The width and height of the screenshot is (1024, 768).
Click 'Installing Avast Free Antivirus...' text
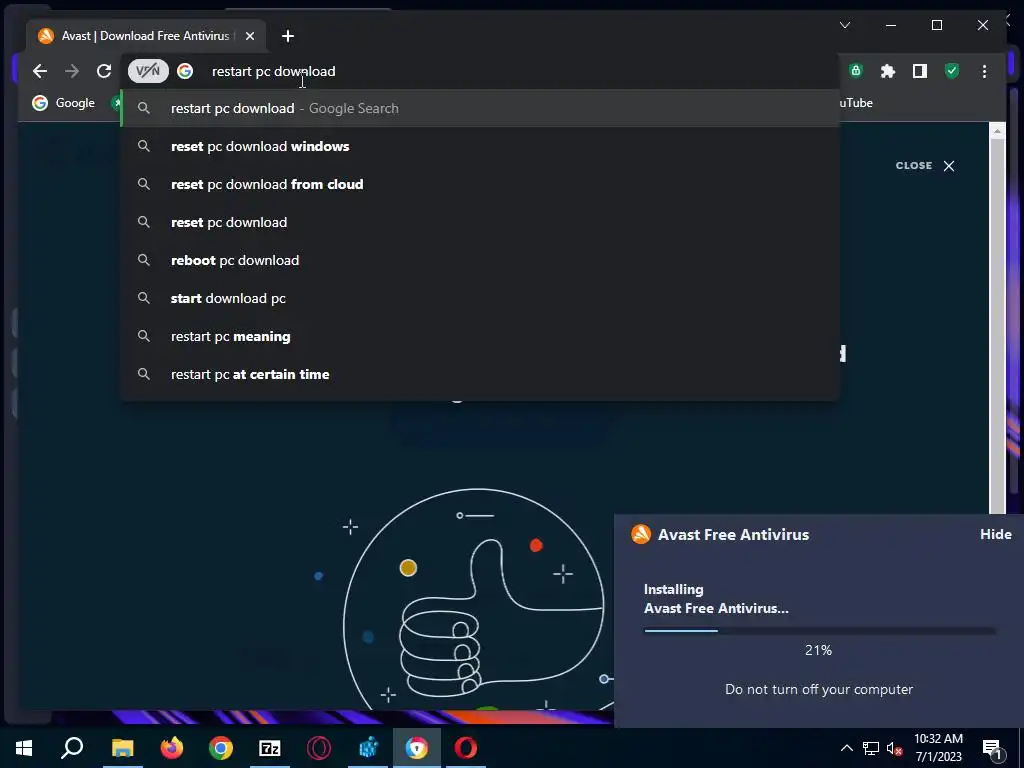pos(716,599)
